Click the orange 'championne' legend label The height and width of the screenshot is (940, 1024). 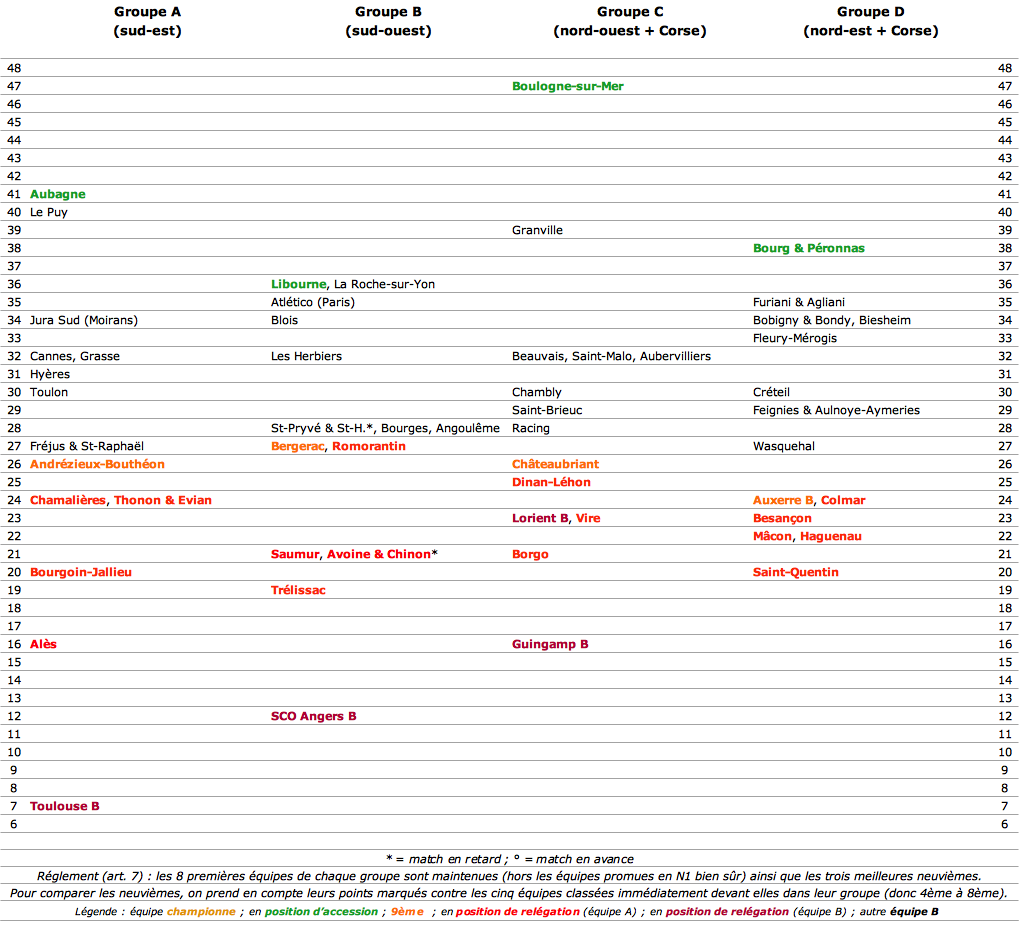pos(201,911)
